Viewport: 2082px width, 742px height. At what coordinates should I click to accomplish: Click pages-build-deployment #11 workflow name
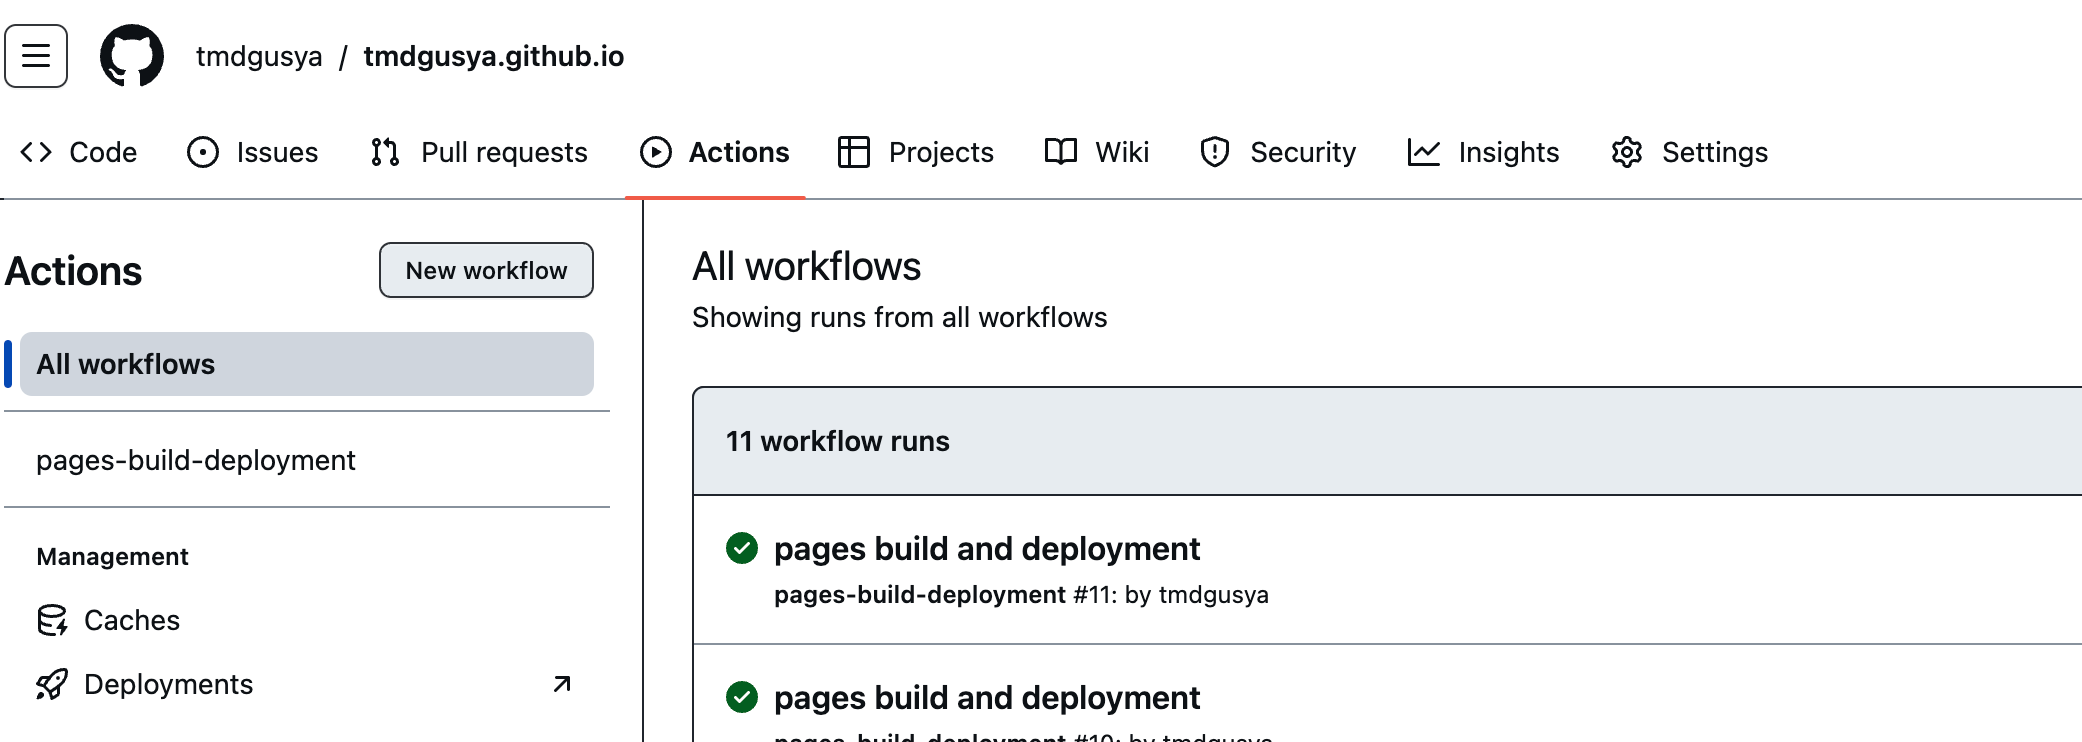pyautogui.click(x=920, y=595)
